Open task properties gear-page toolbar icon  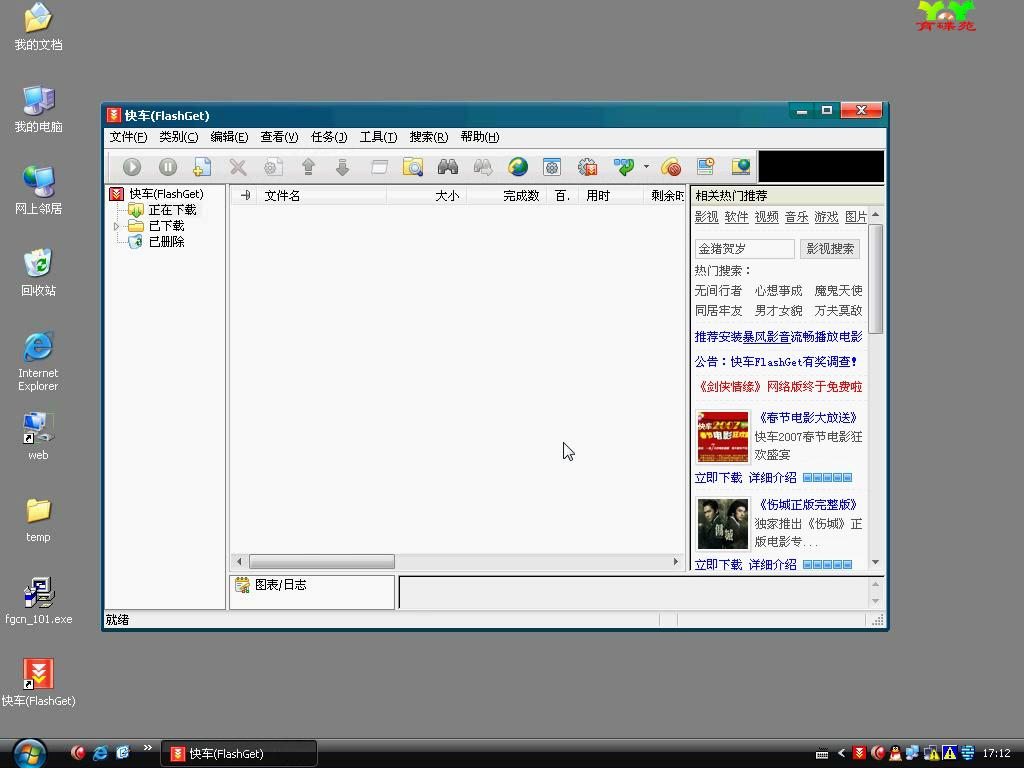click(x=273, y=167)
